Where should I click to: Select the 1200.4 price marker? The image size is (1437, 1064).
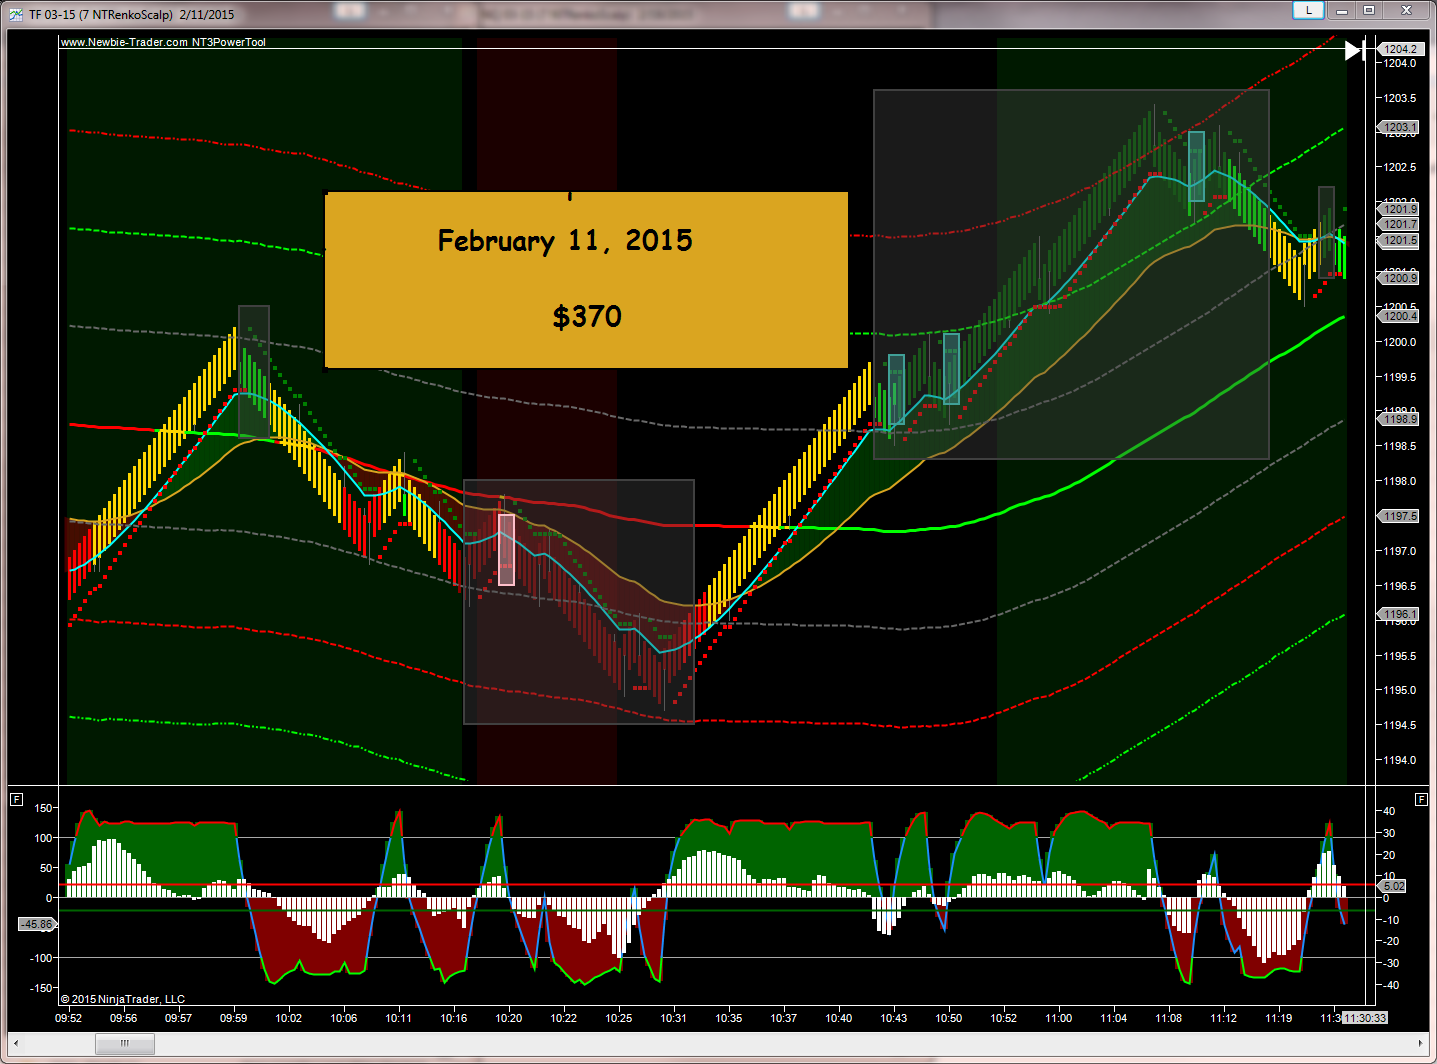(1398, 316)
